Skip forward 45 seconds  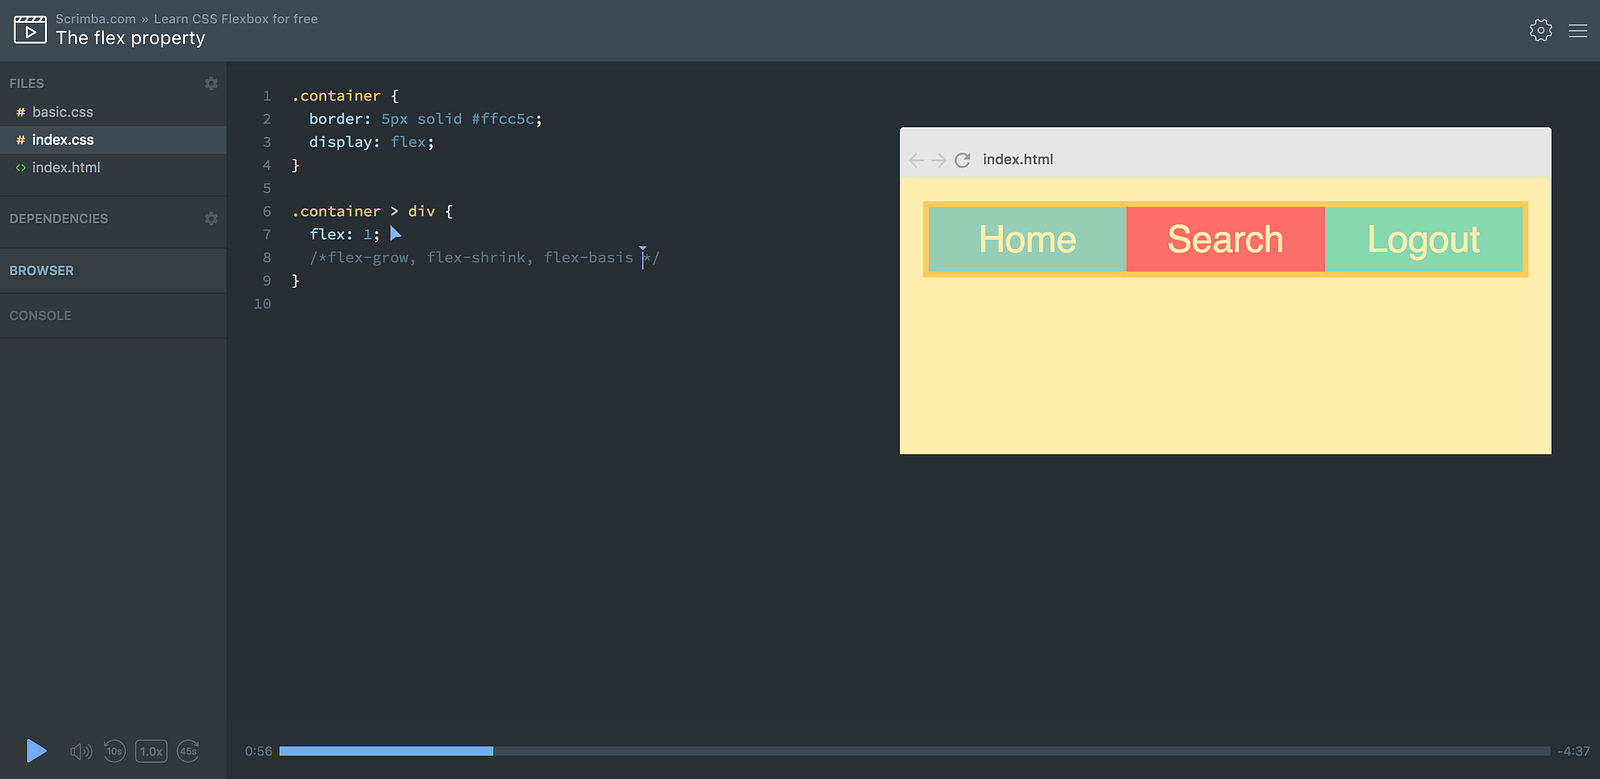point(188,751)
